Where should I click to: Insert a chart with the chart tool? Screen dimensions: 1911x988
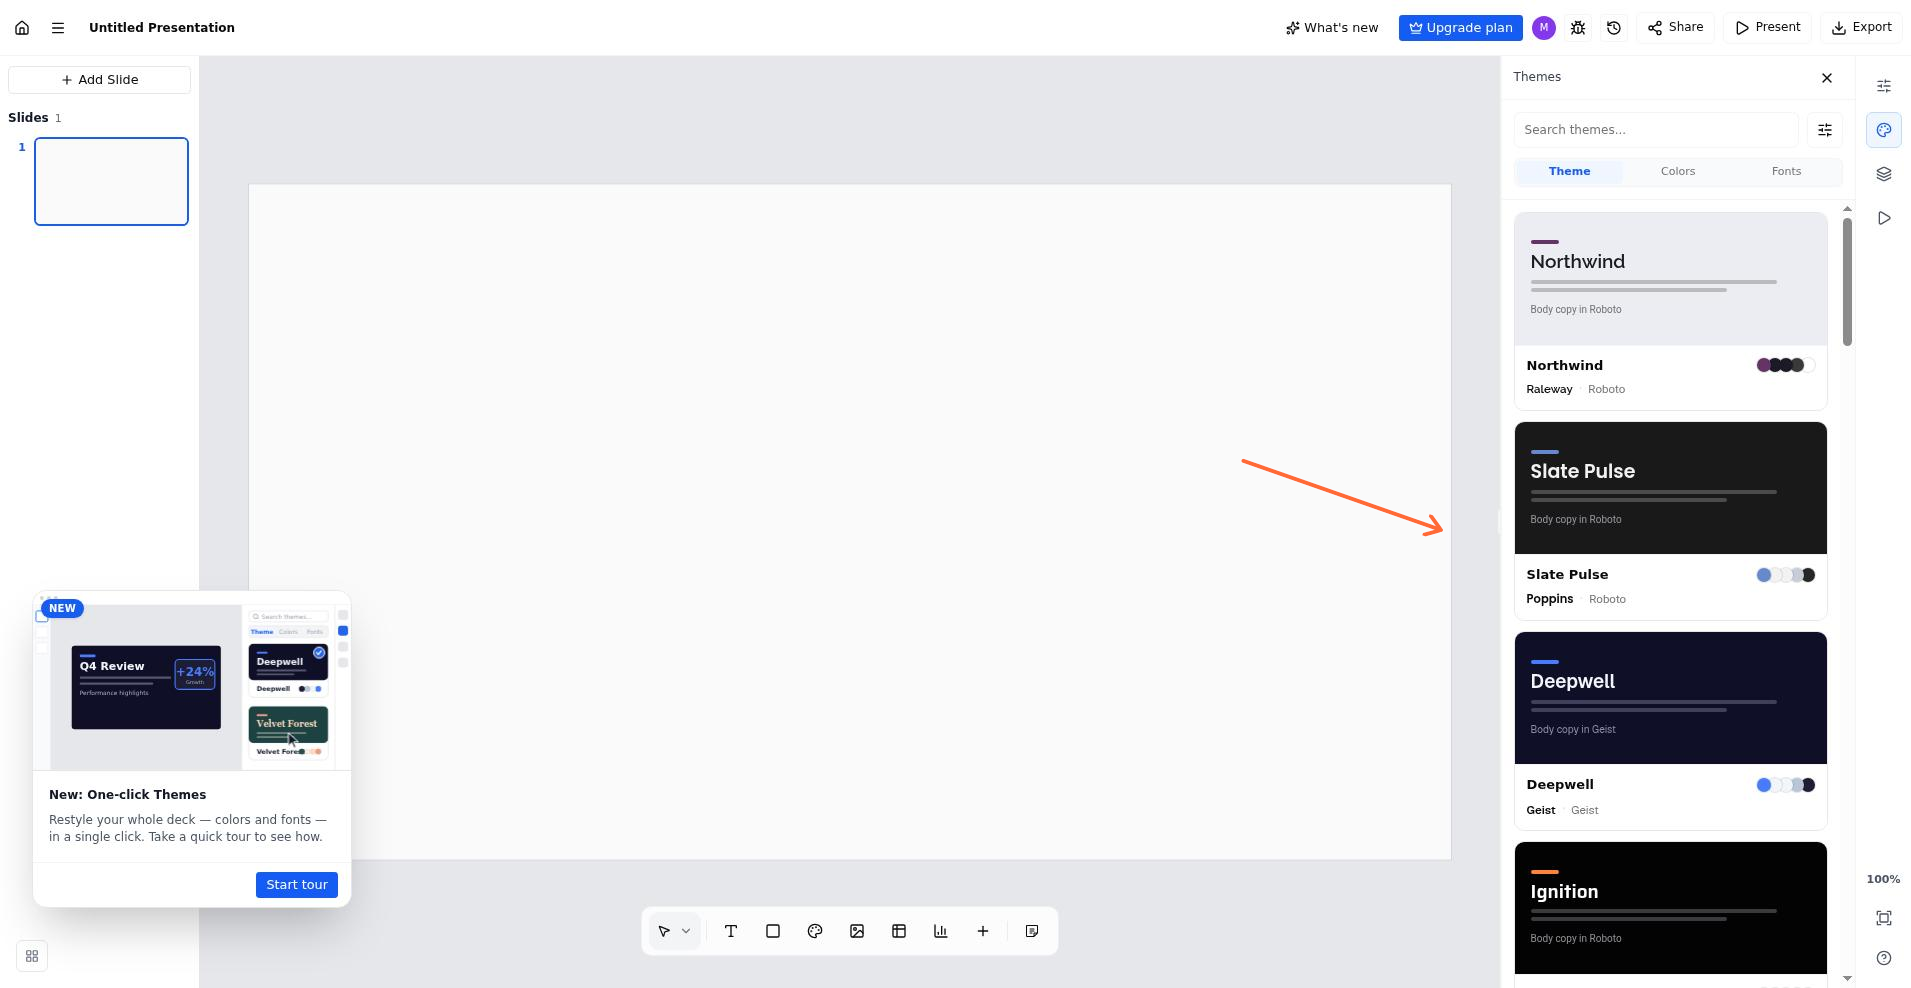coord(941,931)
